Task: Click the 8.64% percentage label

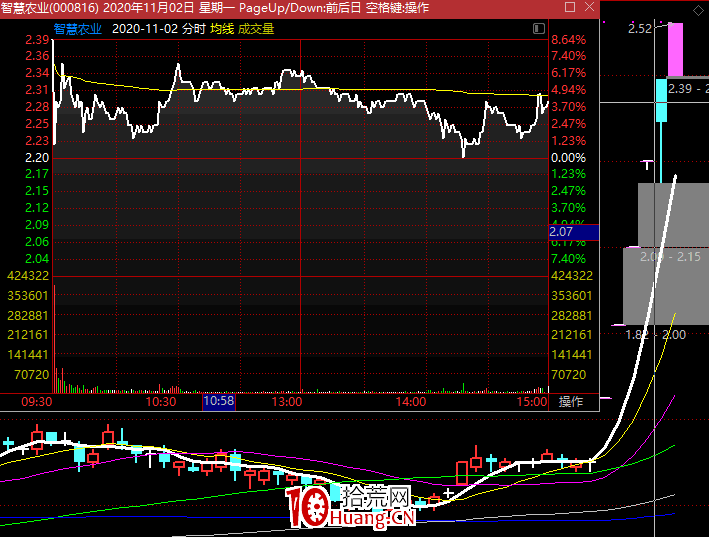Action: coord(568,40)
